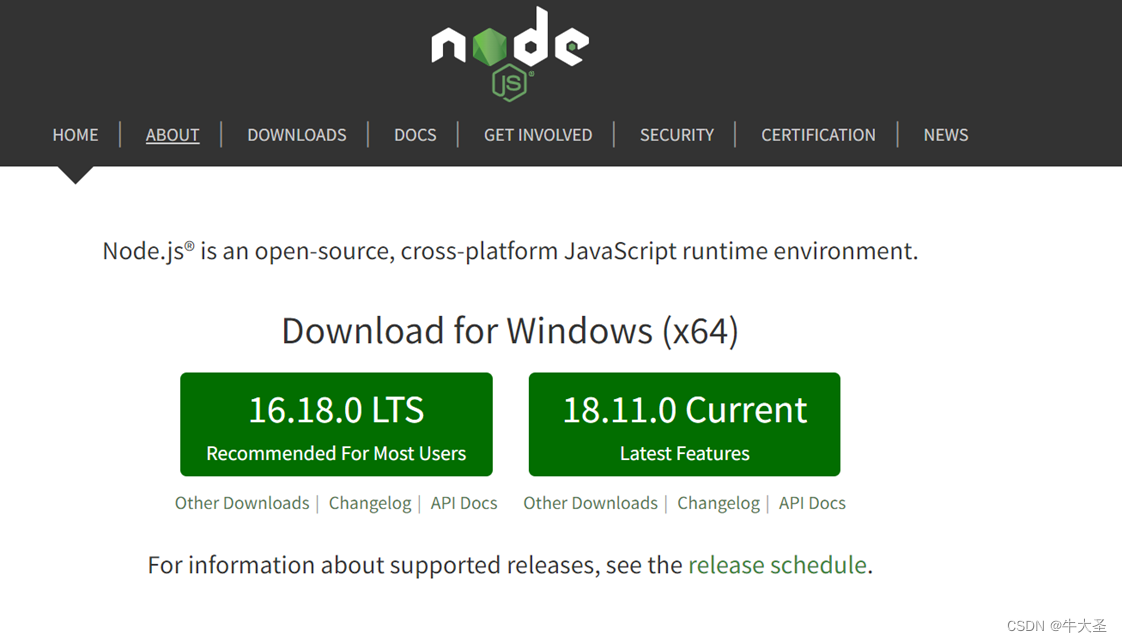Open the CERTIFICATION page
The image size is (1122, 642).
(818, 135)
